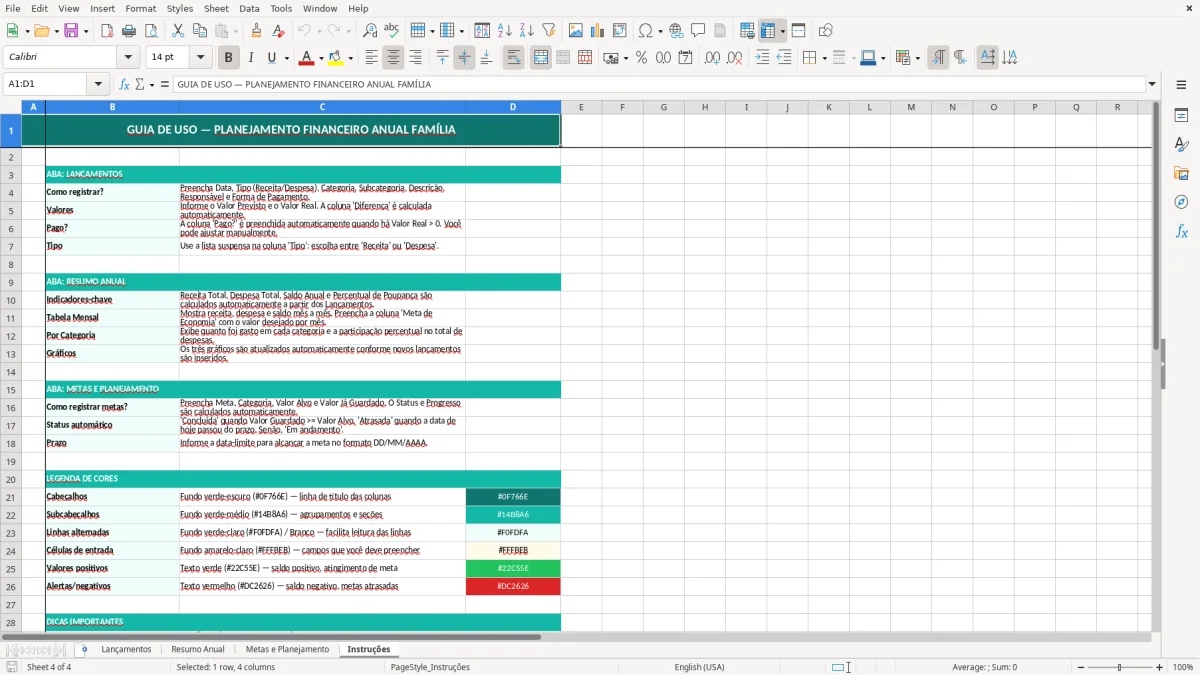Click the AutoFilter funnel icon
1200x675 pixels.
pyautogui.click(x=549, y=31)
